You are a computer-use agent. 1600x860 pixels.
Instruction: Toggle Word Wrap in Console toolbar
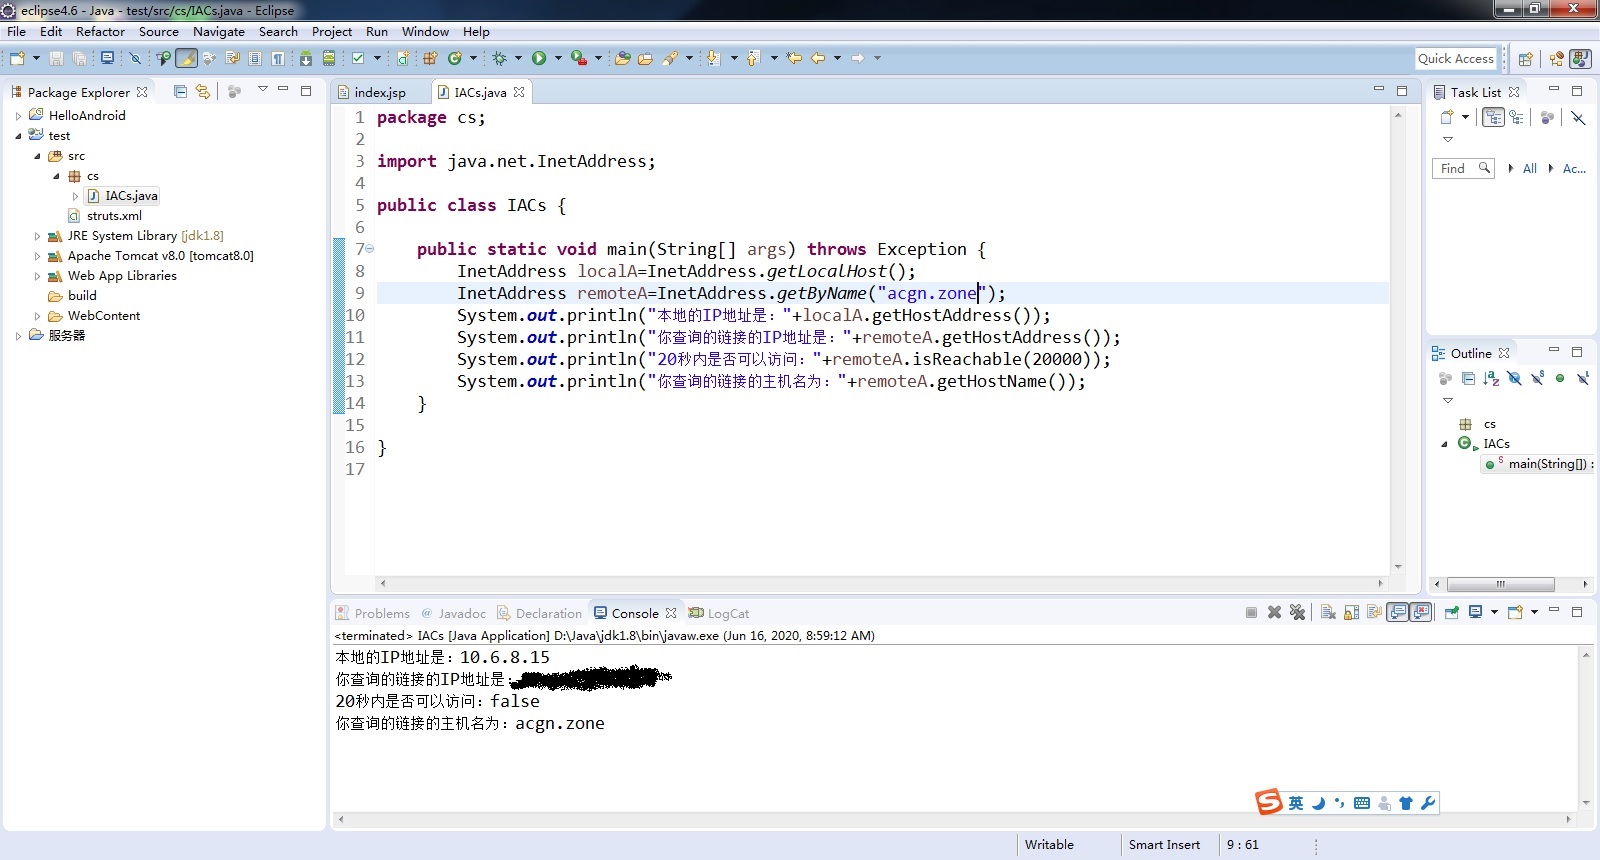[1374, 612]
